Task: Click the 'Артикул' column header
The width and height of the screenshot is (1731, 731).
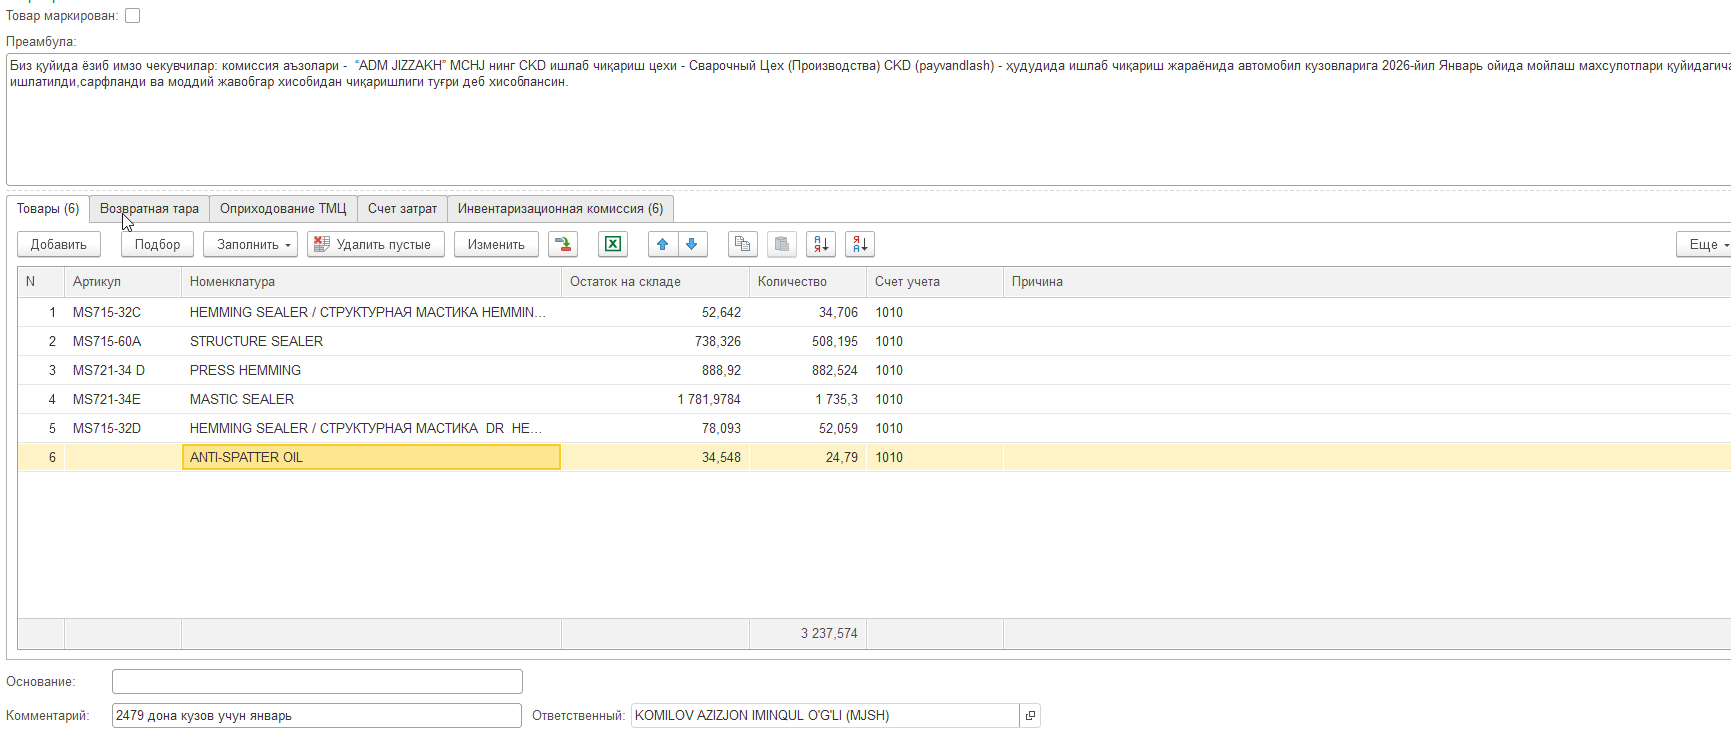Action: coord(123,282)
